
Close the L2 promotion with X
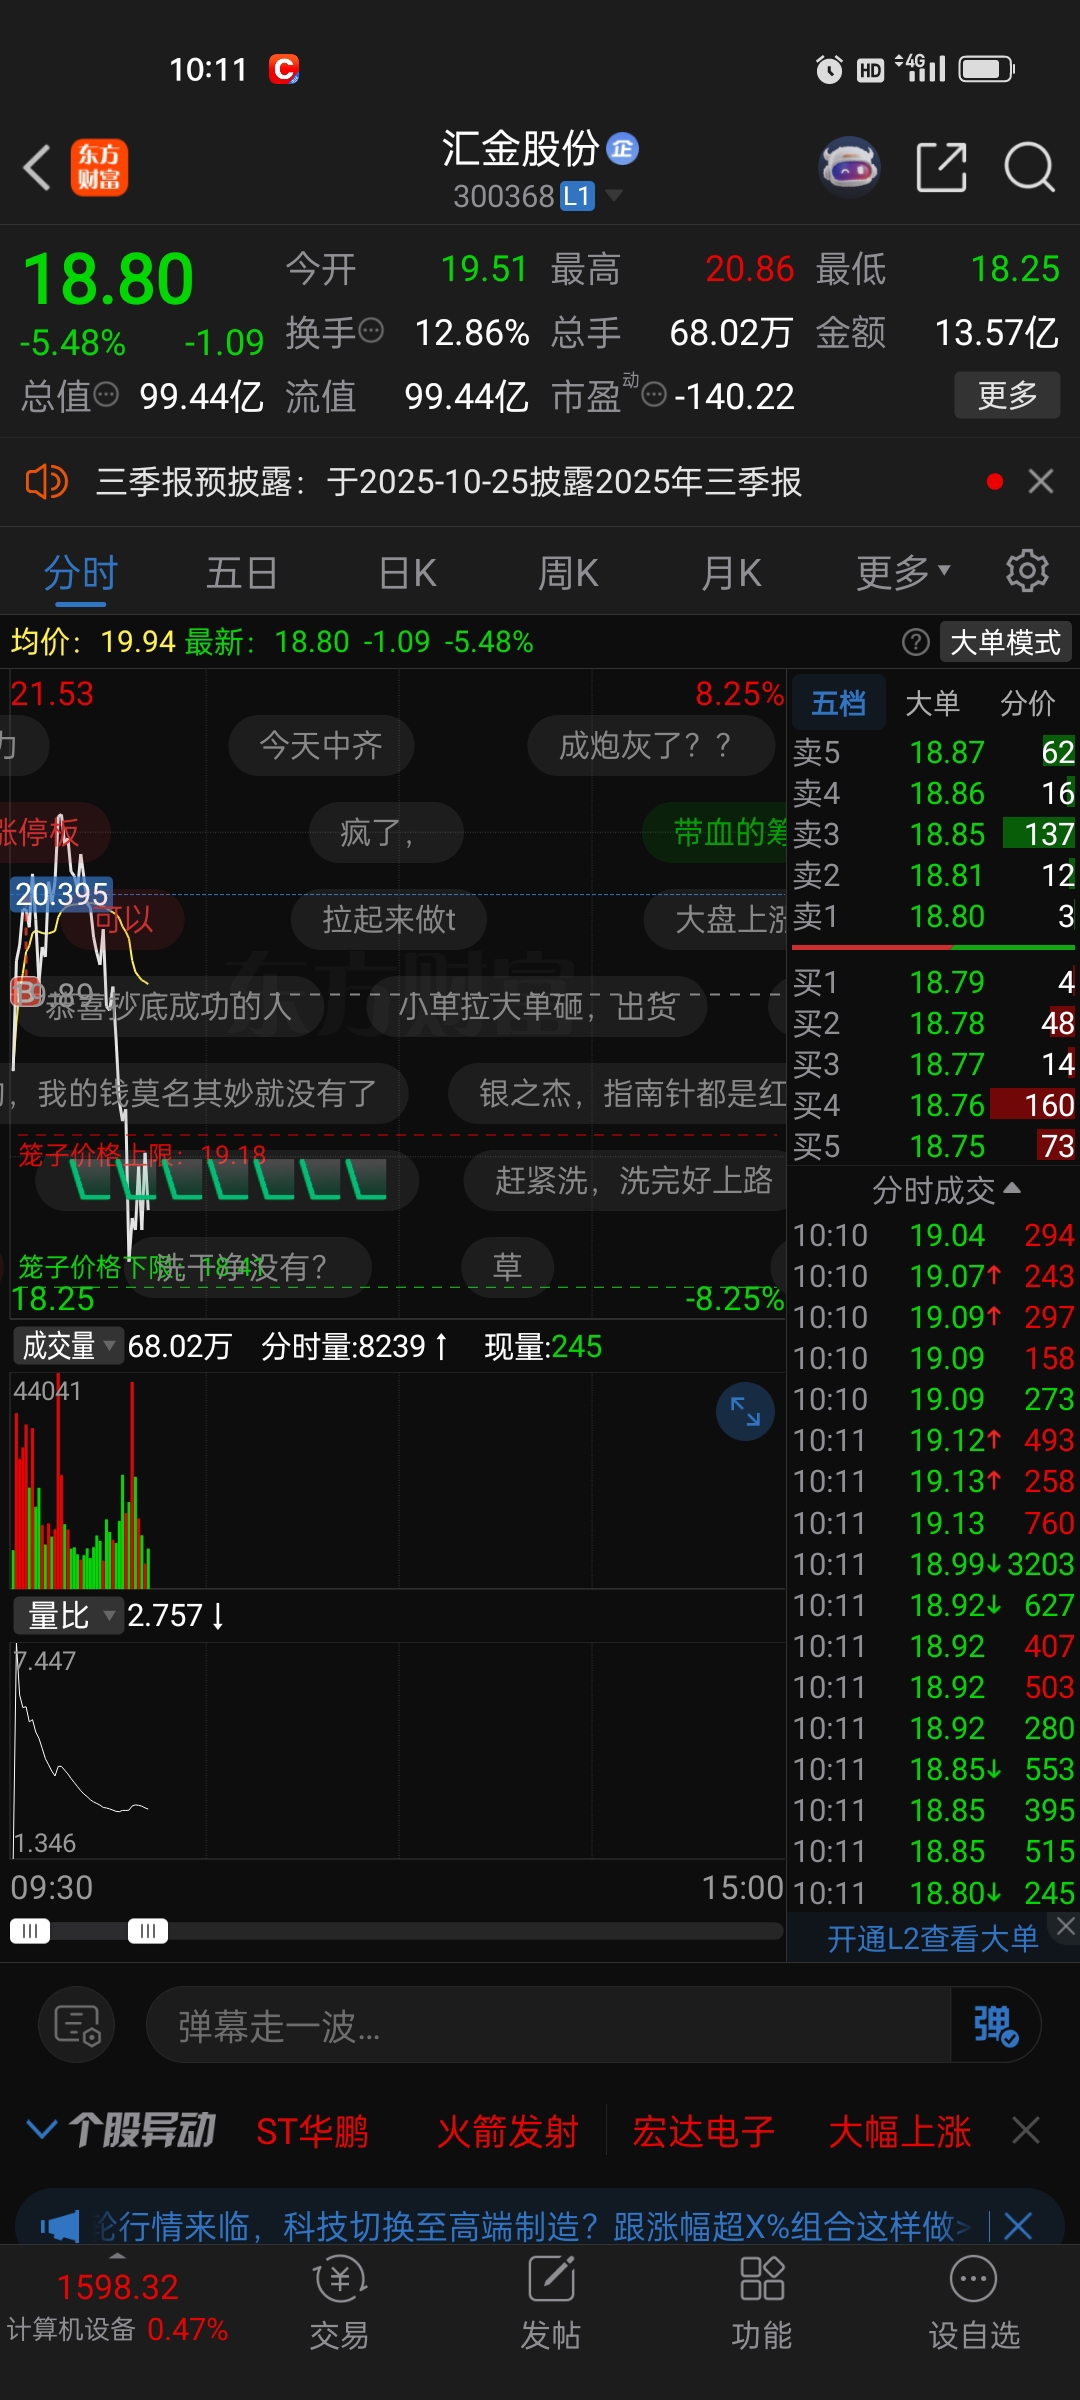[1066, 1927]
